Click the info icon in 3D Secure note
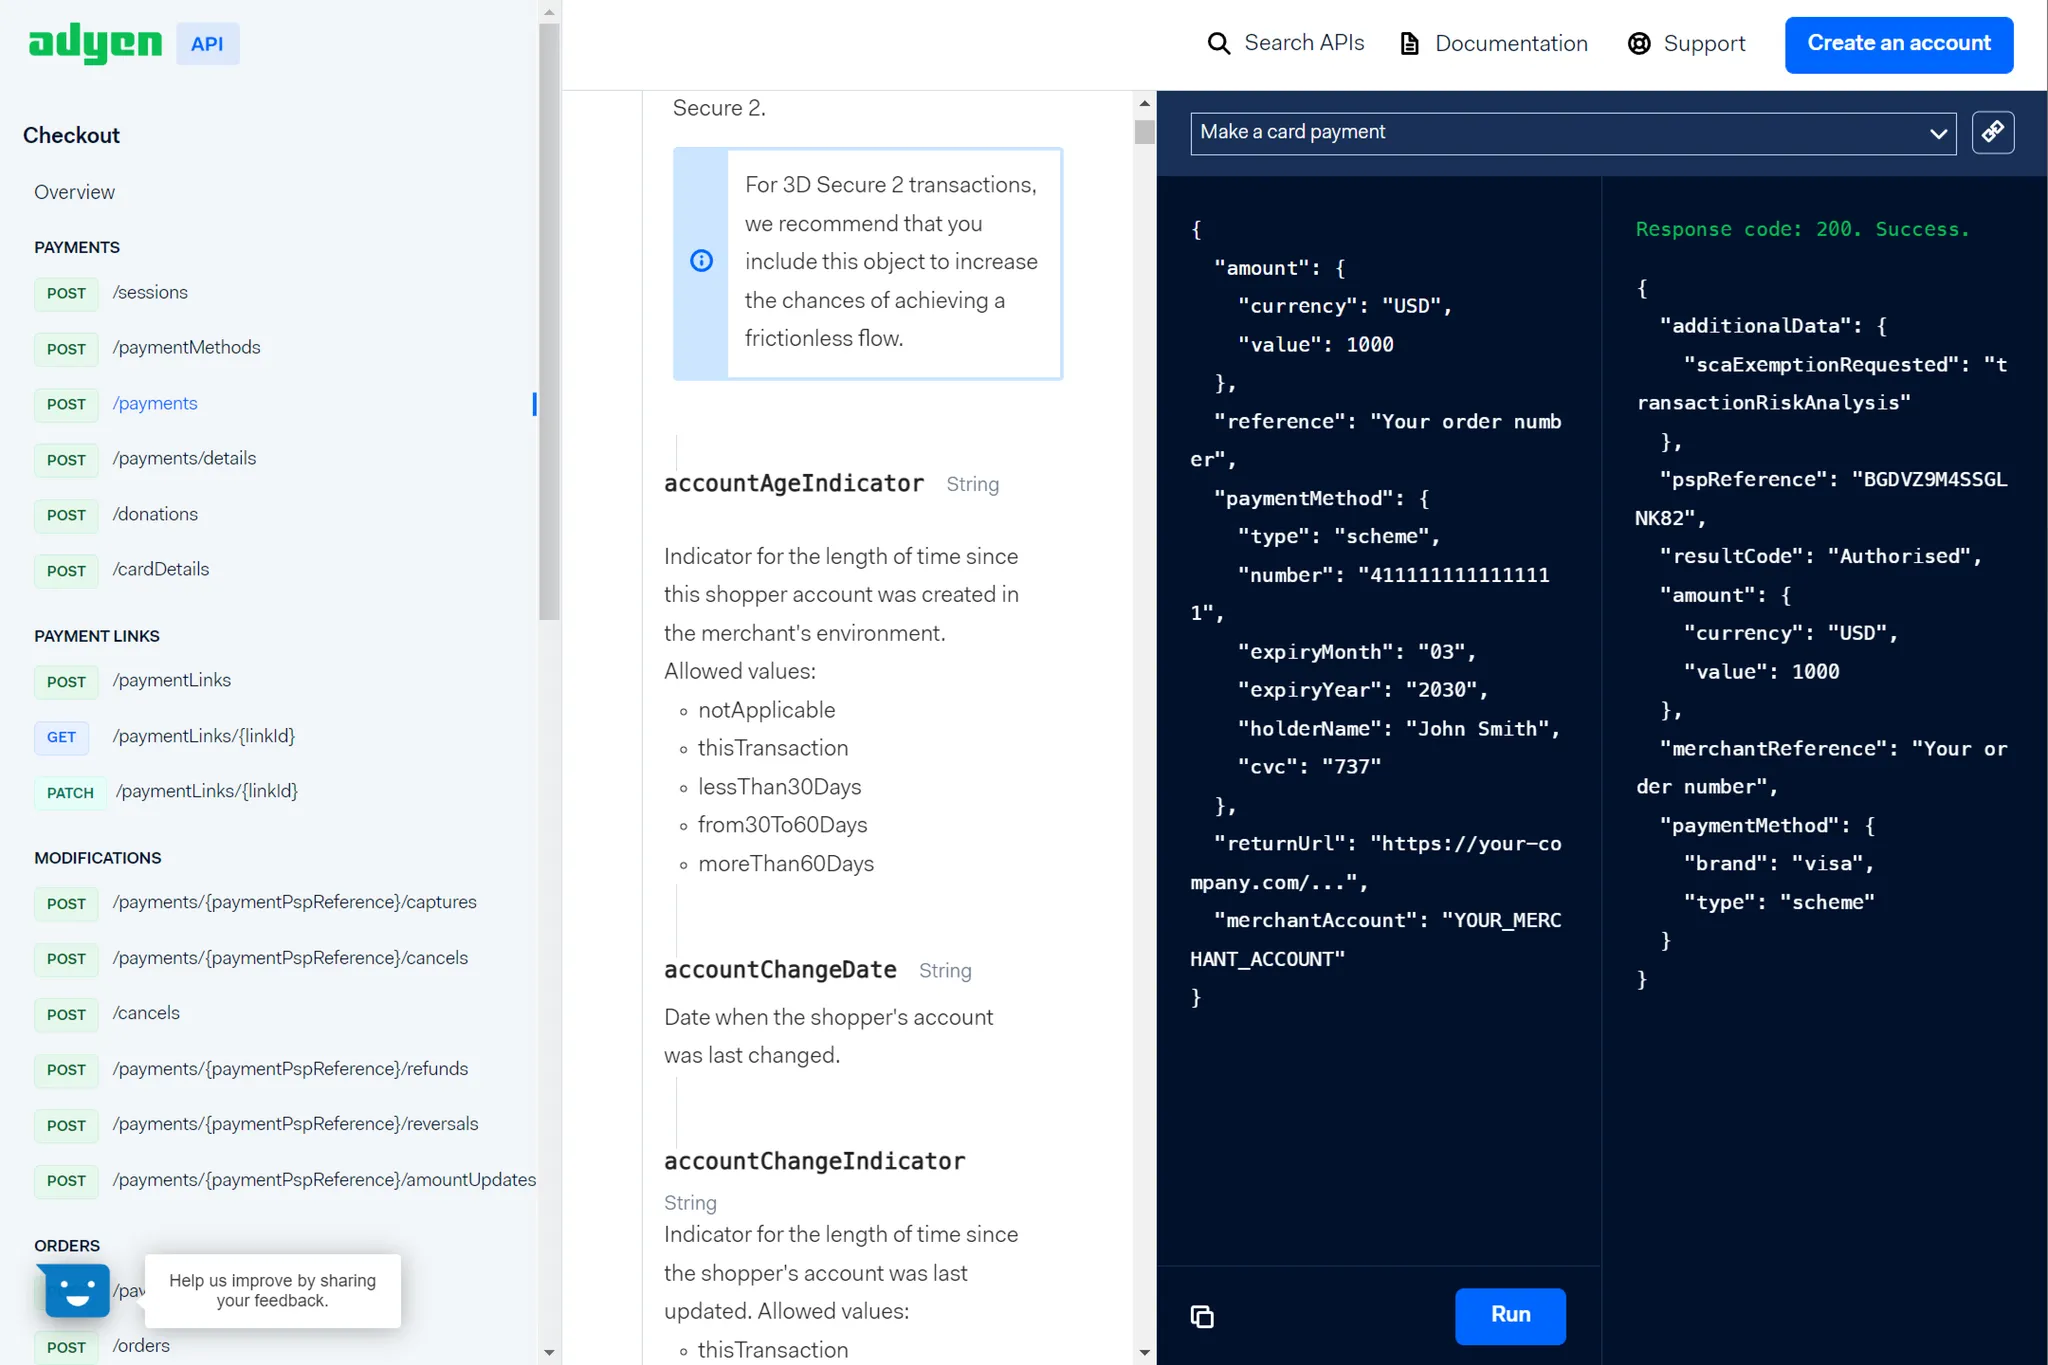The height and width of the screenshot is (1365, 2048). click(x=702, y=260)
